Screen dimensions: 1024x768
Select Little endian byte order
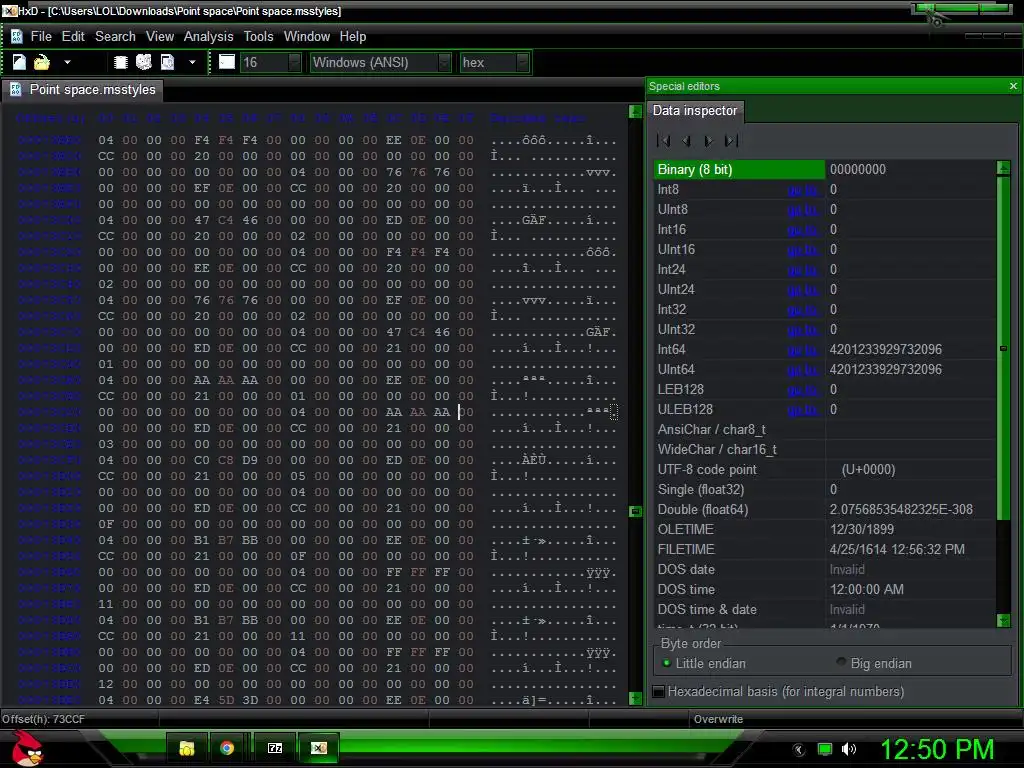(703, 664)
